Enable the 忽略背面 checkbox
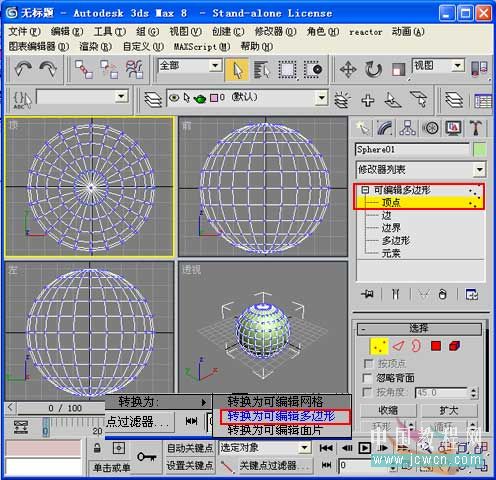Viewport: 496px width, 480px height. (x=367, y=378)
